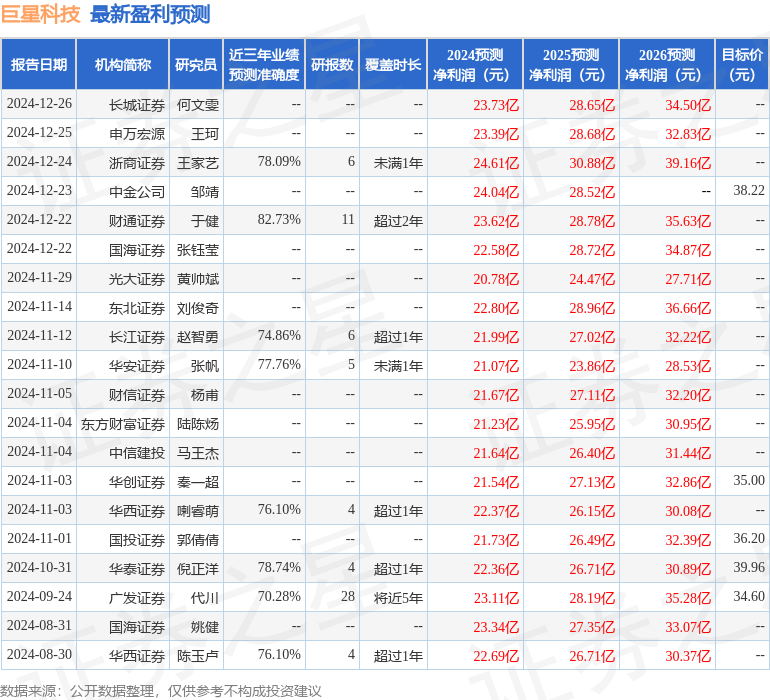
Task: Click institution 财通证券
Action: (137, 221)
